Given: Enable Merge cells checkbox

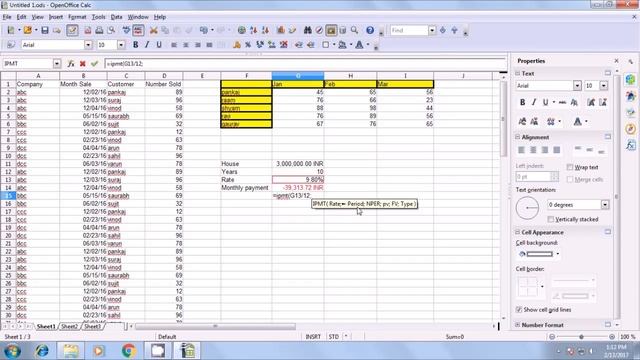Looking at the screenshot, I should coord(570,180).
